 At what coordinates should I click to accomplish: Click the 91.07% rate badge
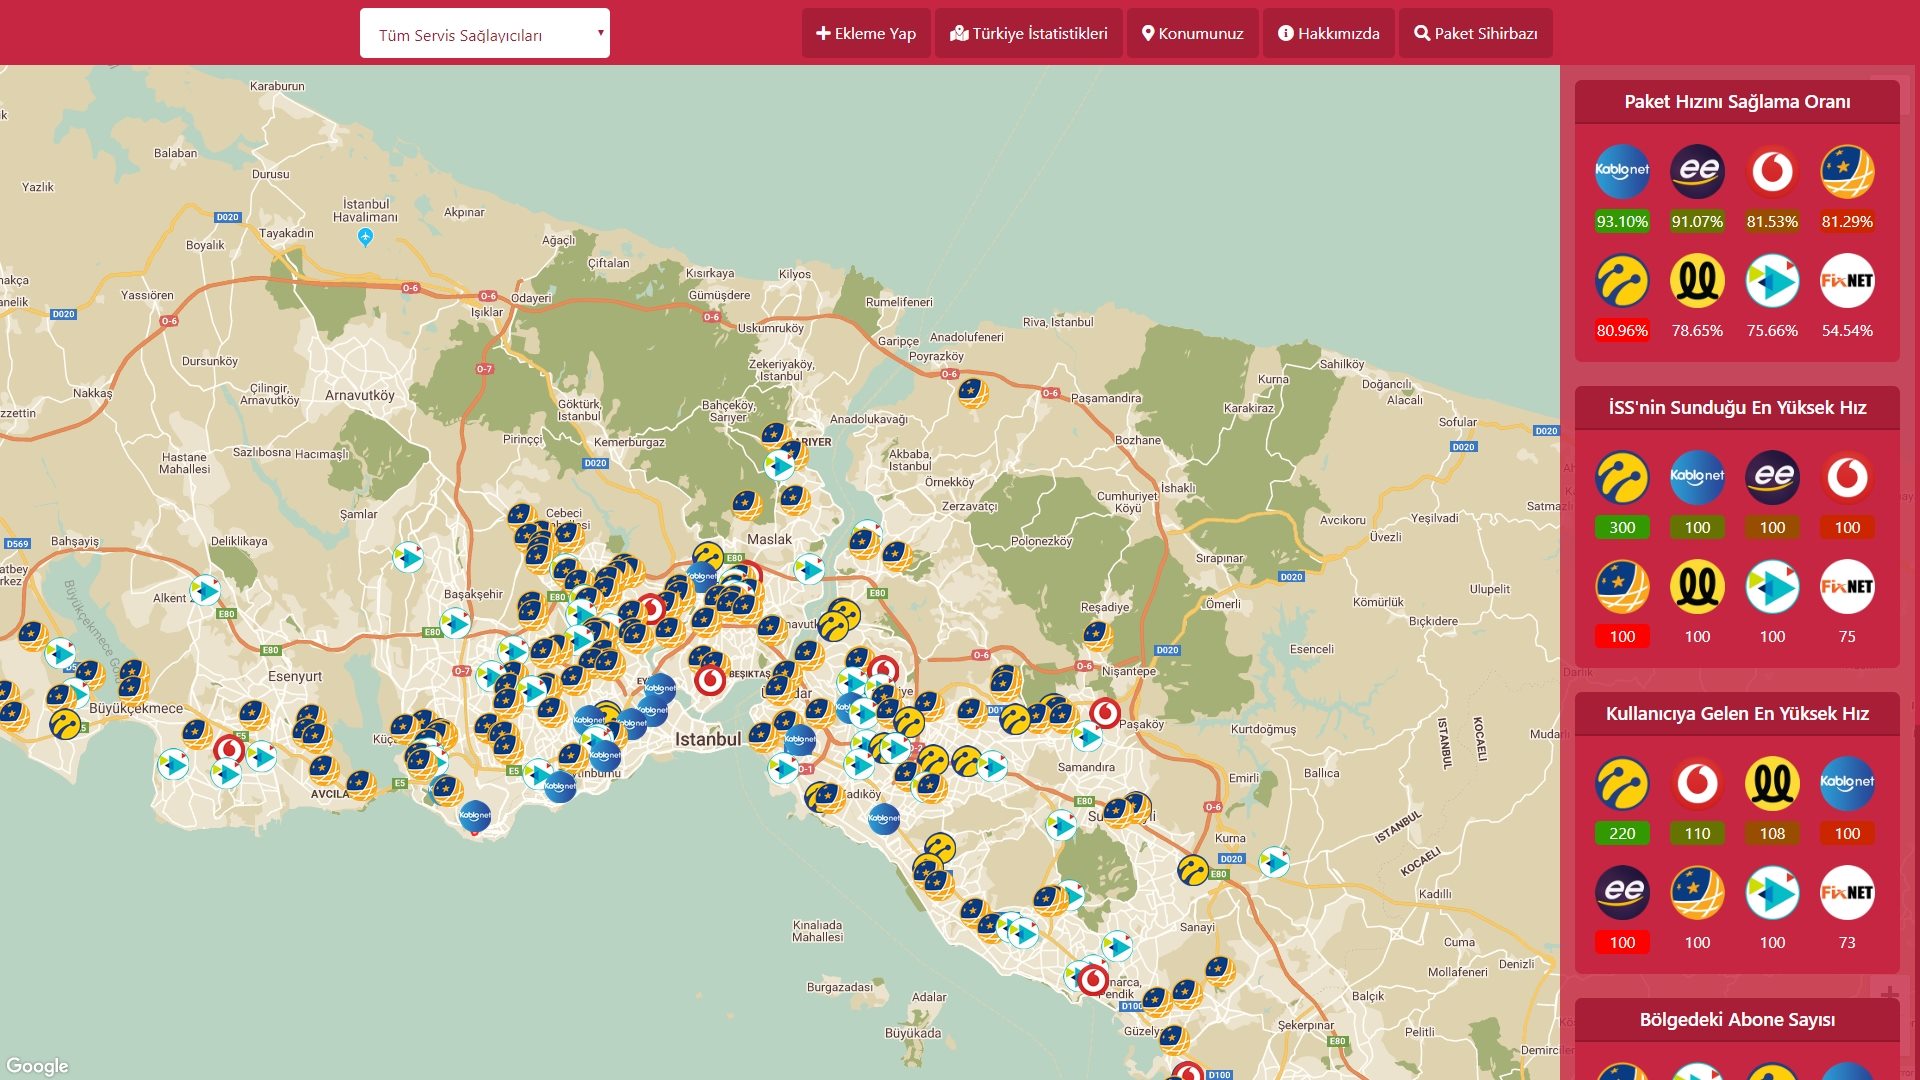1697,222
